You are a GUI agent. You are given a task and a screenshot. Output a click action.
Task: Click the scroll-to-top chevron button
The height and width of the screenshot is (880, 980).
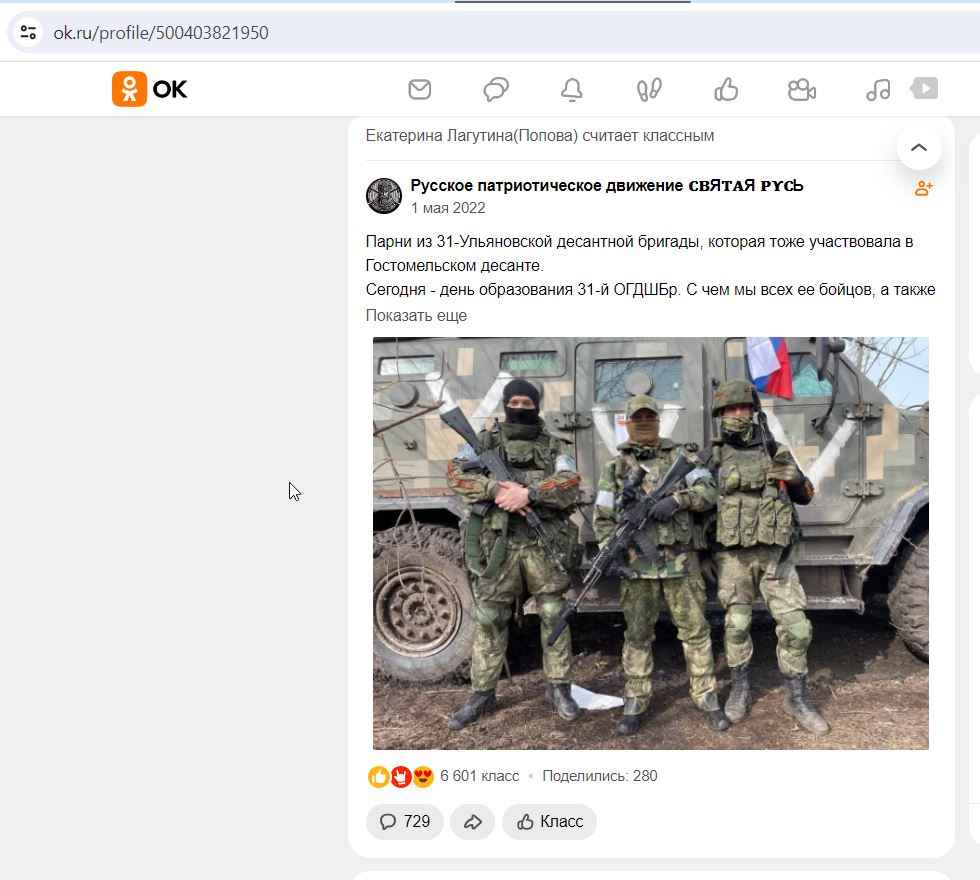[x=919, y=148]
